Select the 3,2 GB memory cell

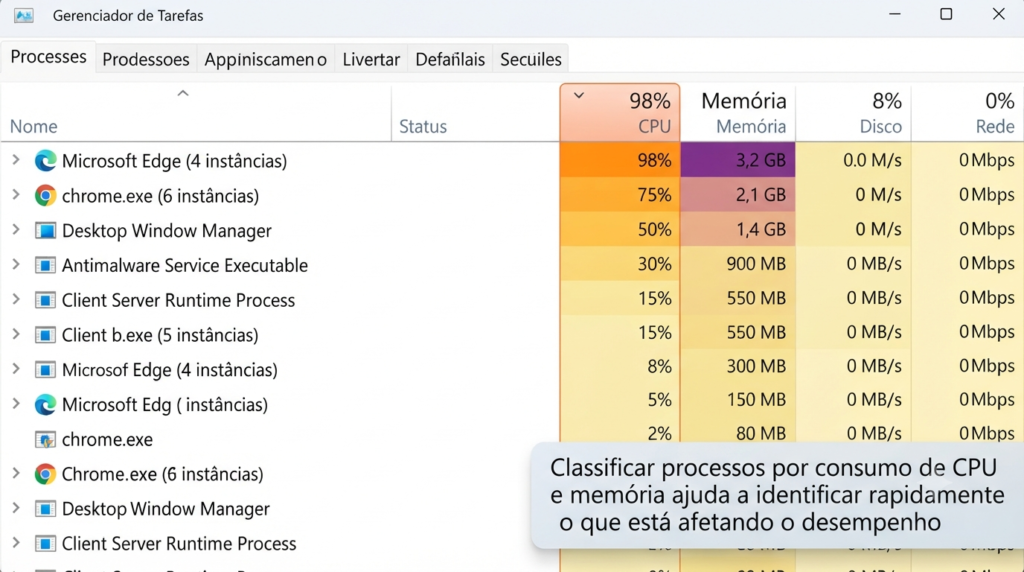coord(738,160)
